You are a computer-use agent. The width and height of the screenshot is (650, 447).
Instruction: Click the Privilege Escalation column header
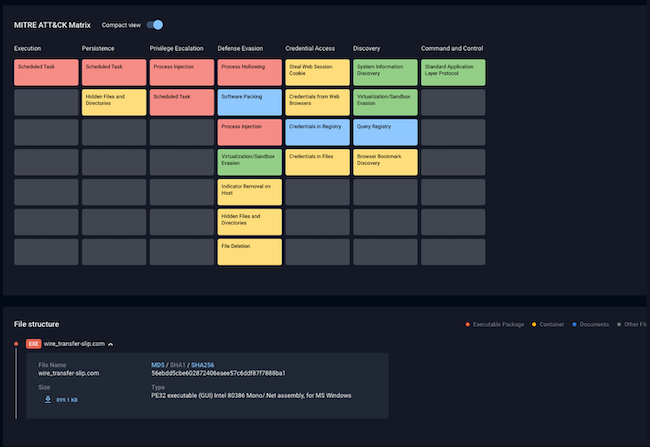pos(177,49)
